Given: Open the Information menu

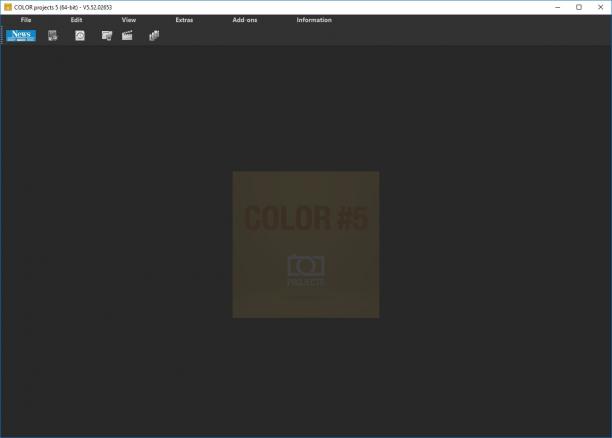Looking at the screenshot, I should 314,20.
